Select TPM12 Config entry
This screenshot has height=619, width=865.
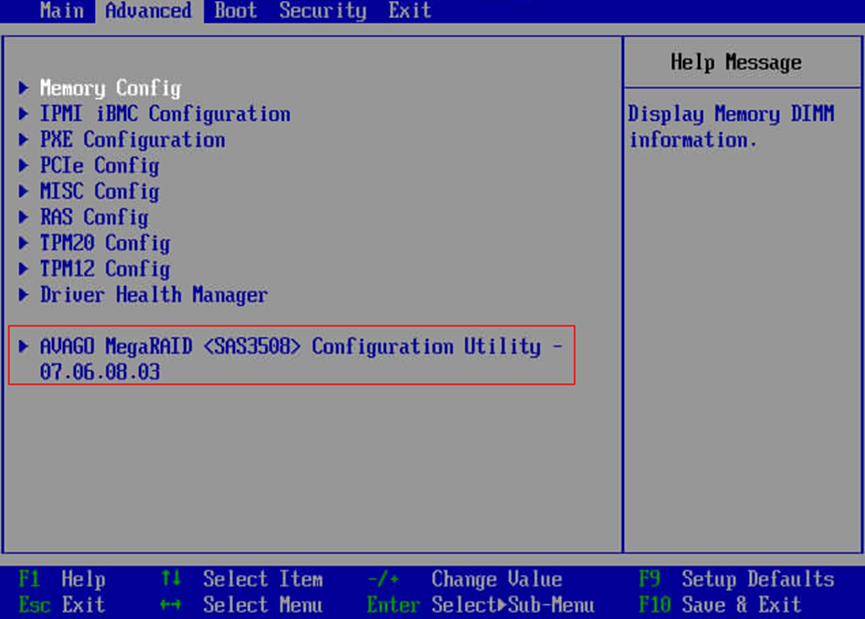tap(105, 270)
